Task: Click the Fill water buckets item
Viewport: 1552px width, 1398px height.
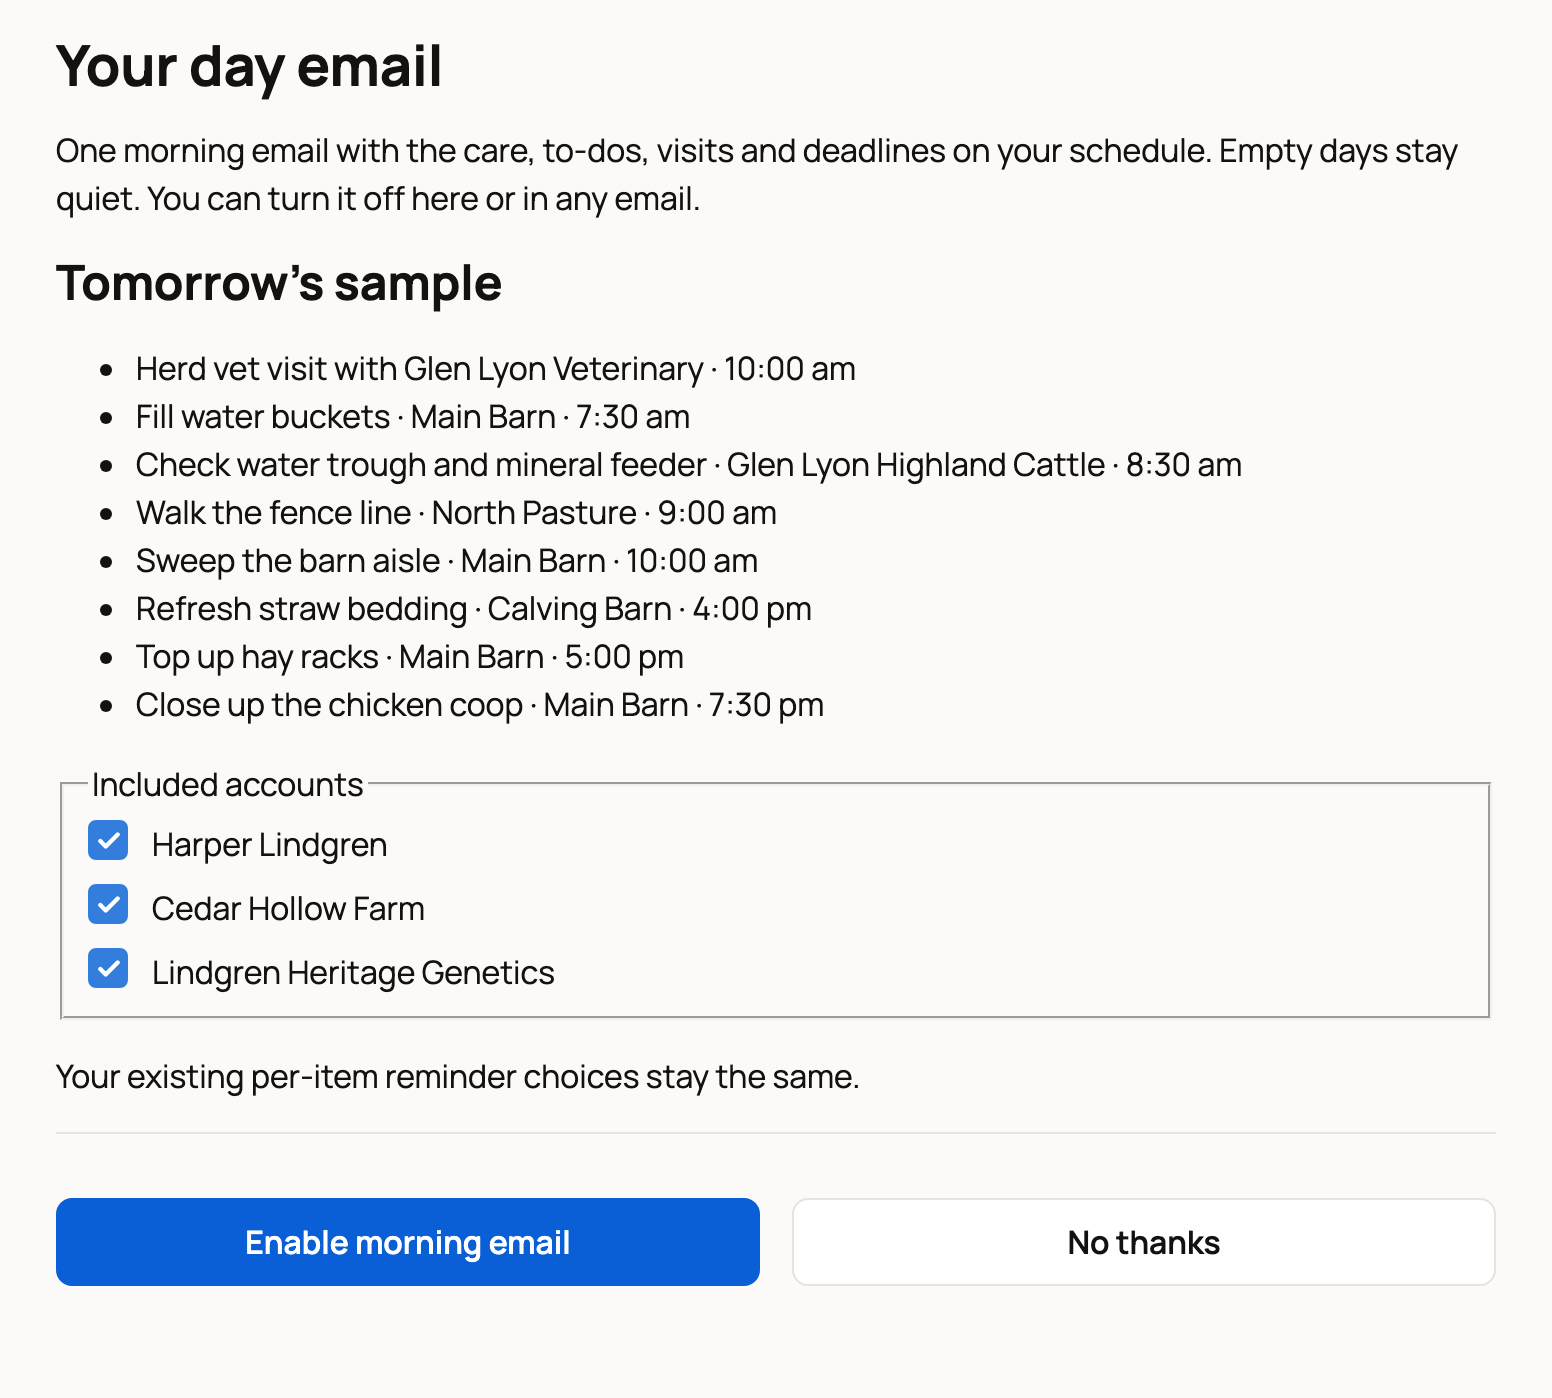Action: (x=413, y=417)
